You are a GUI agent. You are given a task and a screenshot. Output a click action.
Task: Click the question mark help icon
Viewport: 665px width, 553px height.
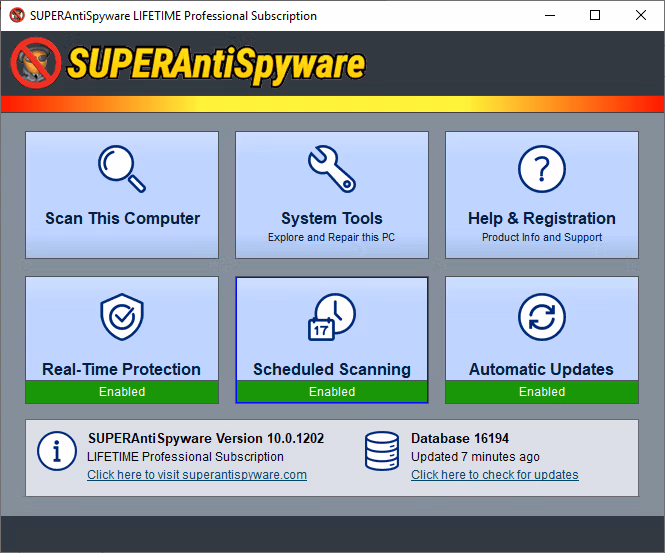tap(542, 169)
